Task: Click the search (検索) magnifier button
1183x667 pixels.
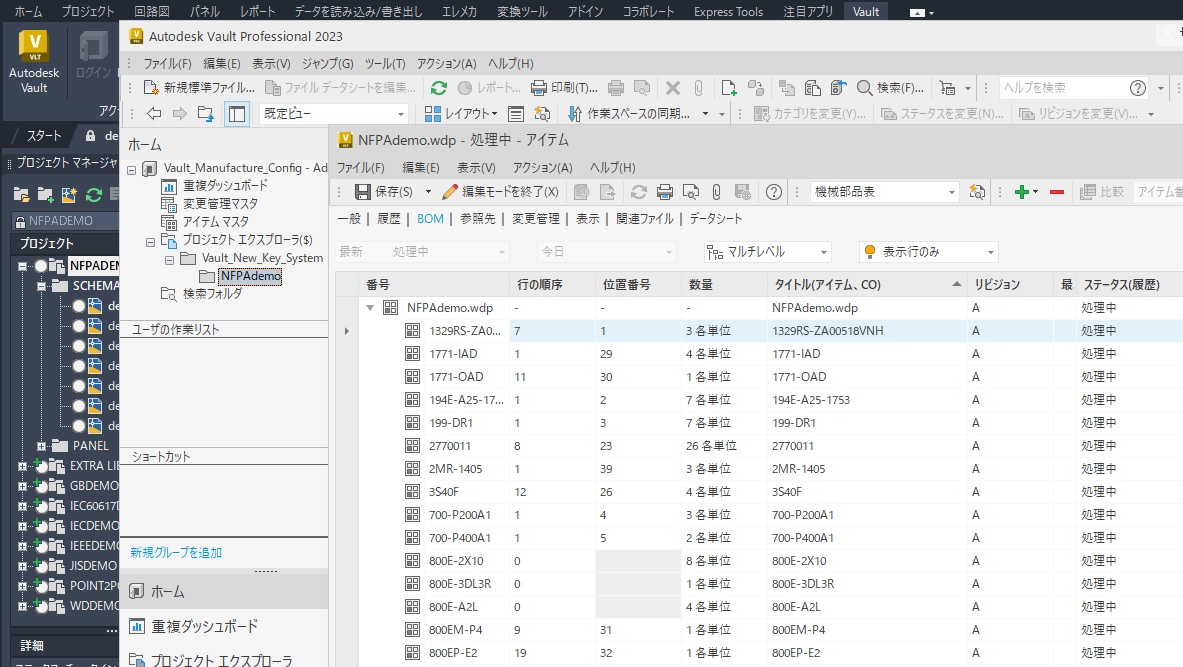Action: [890, 88]
